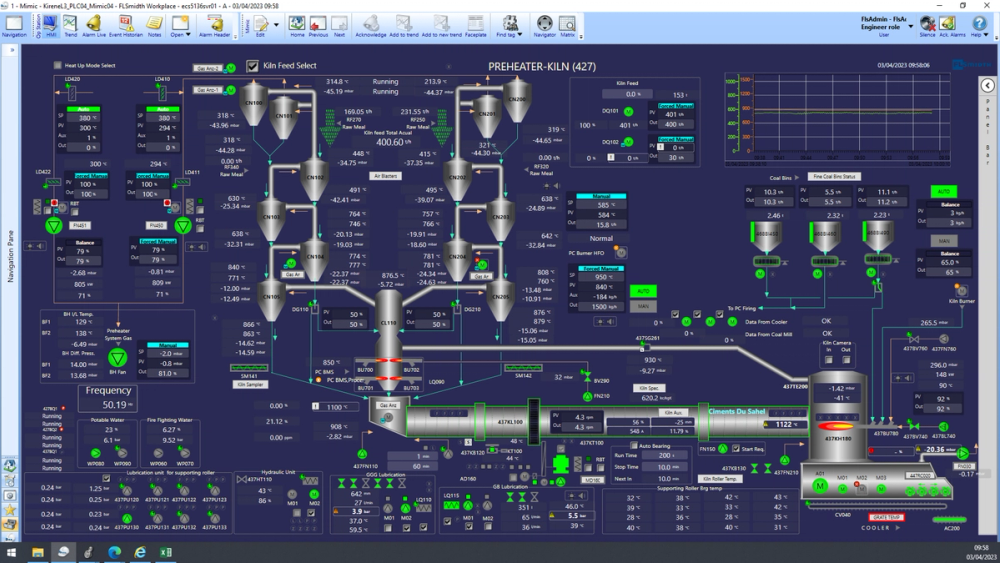The image size is (1000, 563).
Task: Go to the Next mimic
Action: [339, 24]
